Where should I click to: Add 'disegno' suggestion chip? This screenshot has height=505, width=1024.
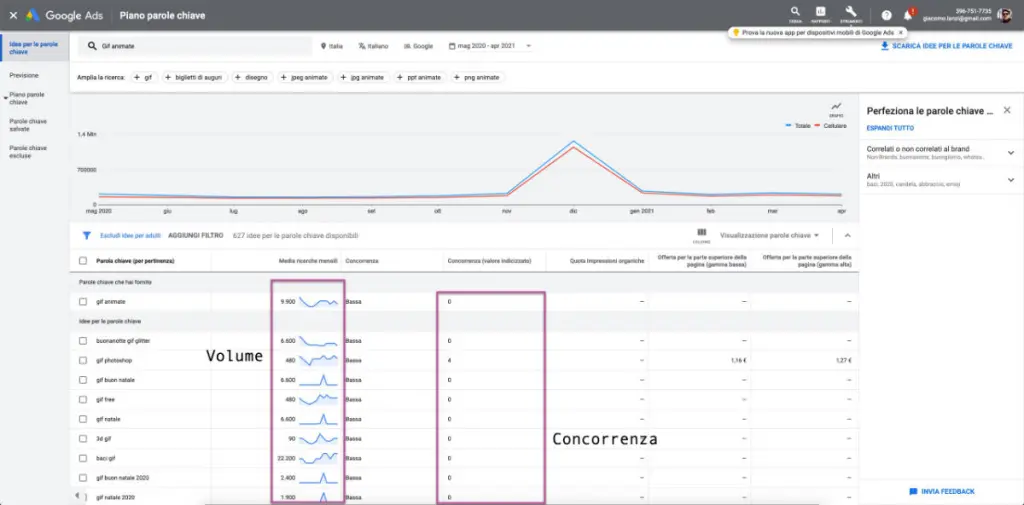click(x=251, y=77)
